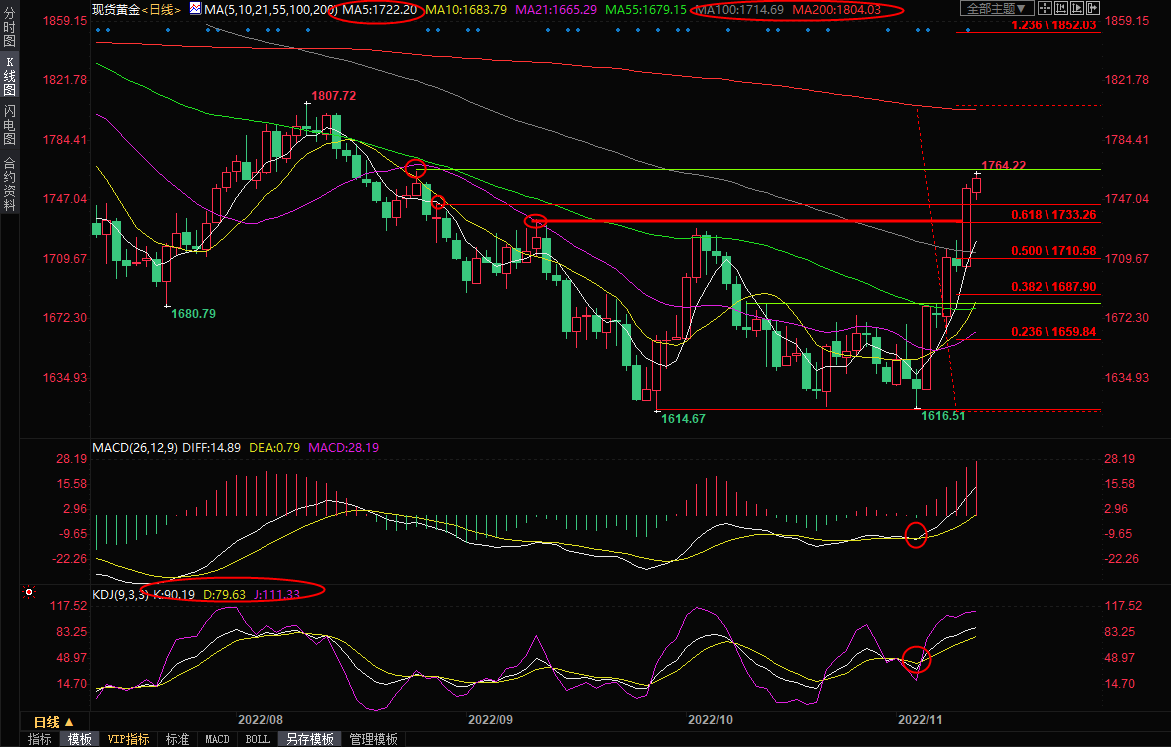
Task: Switch to 分时图 view in sidebar
Action: [x=9, y=32]
